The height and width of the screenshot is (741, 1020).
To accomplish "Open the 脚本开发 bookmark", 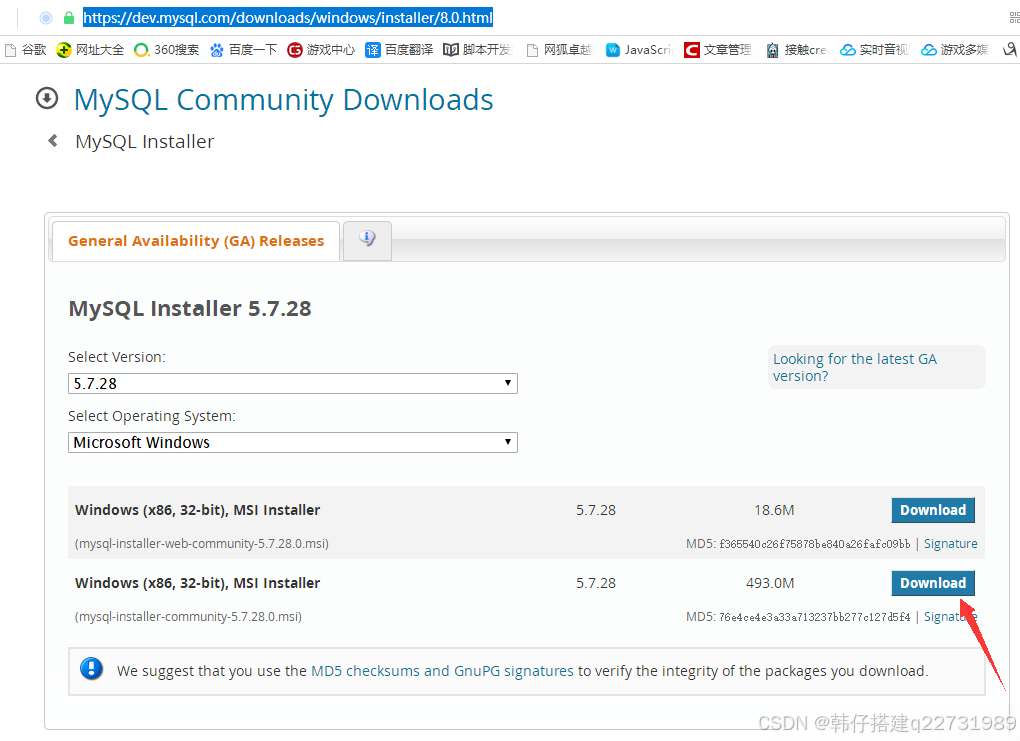I will (477, 50).
